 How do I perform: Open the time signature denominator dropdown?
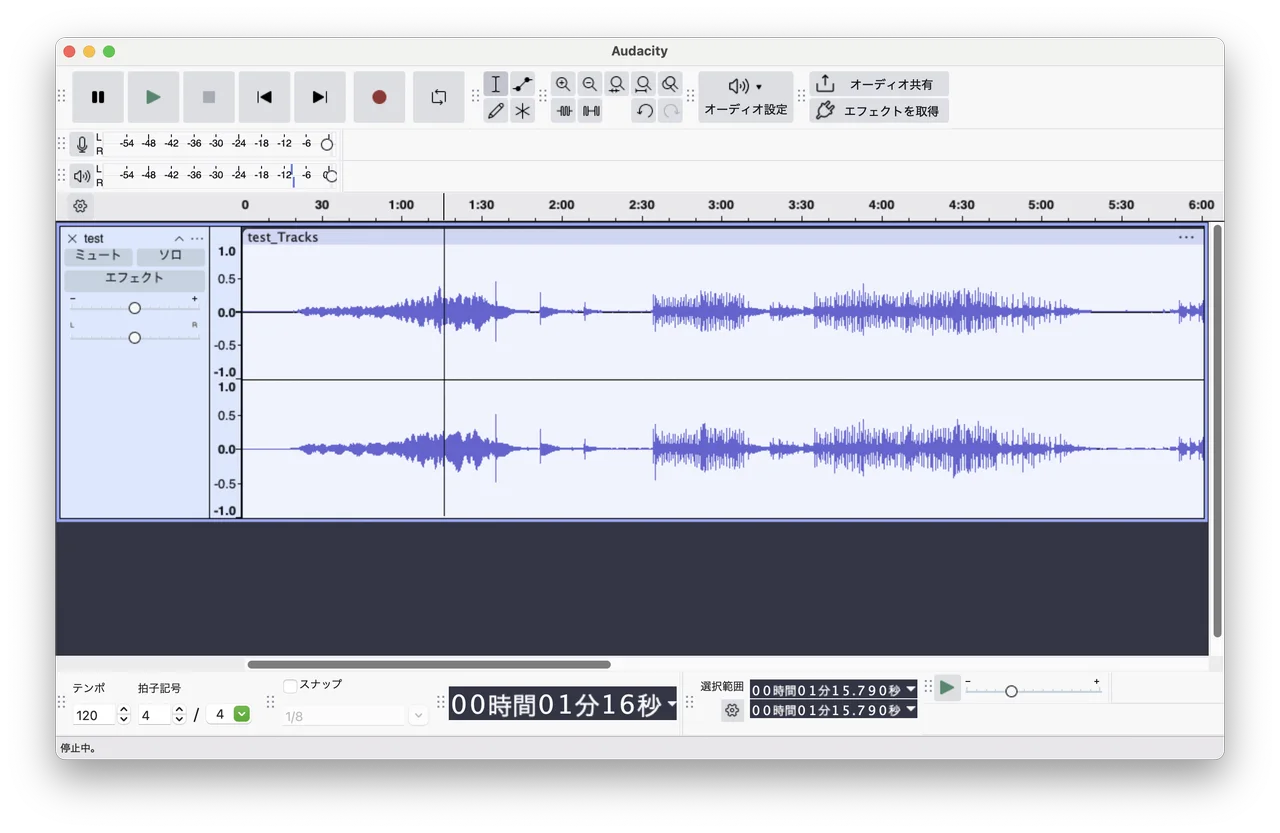tap(241, 714)
